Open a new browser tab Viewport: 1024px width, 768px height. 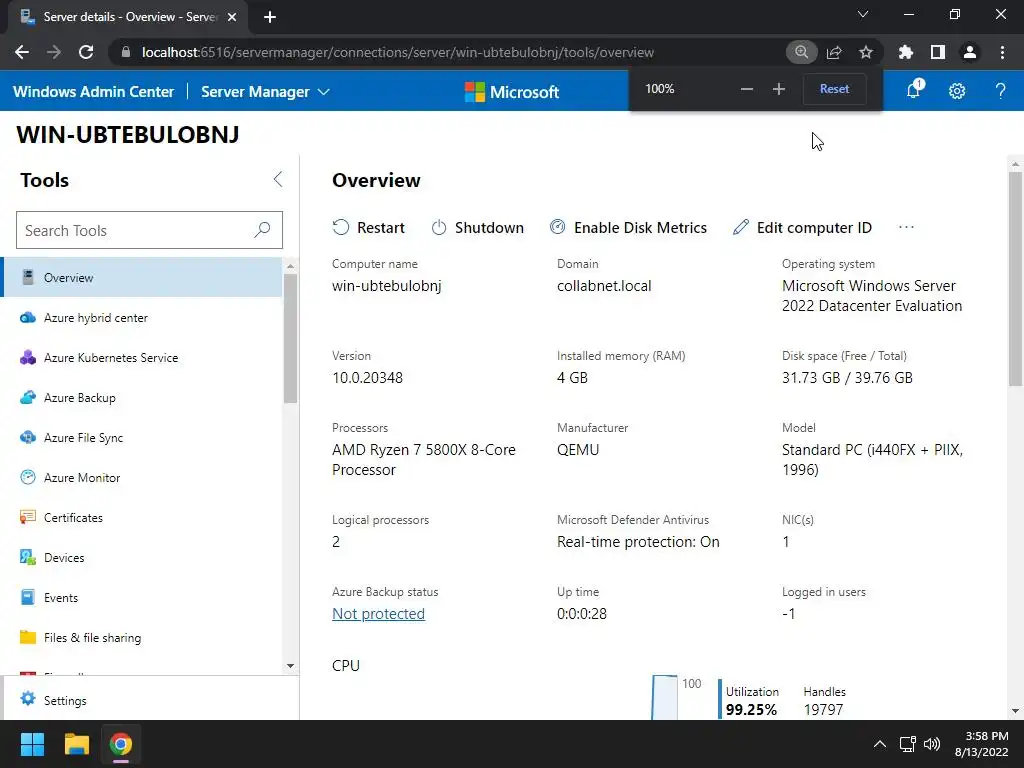coord(270,17)
